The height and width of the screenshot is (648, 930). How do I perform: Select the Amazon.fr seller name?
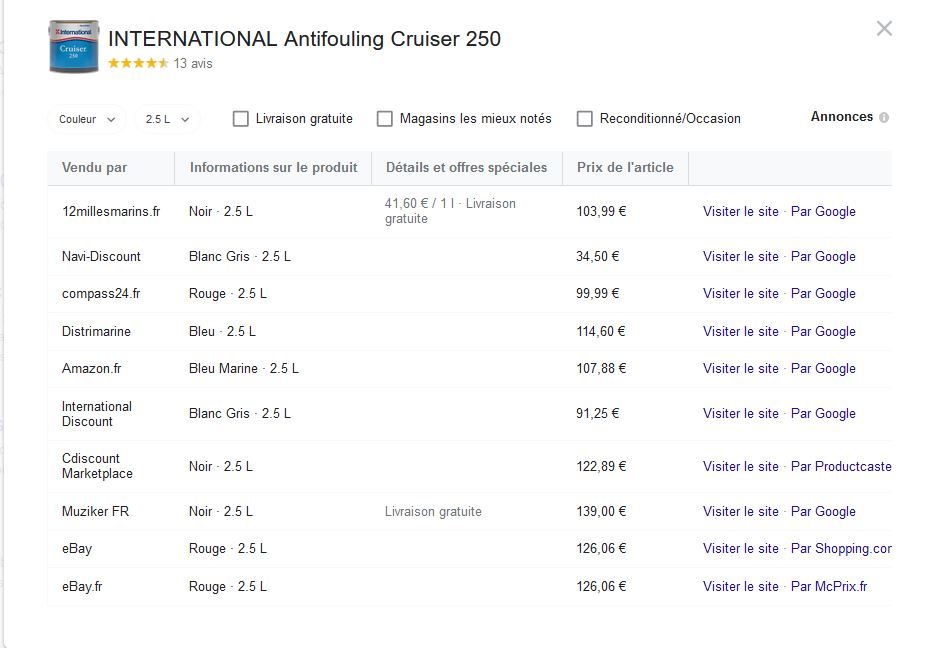[91, 368]
